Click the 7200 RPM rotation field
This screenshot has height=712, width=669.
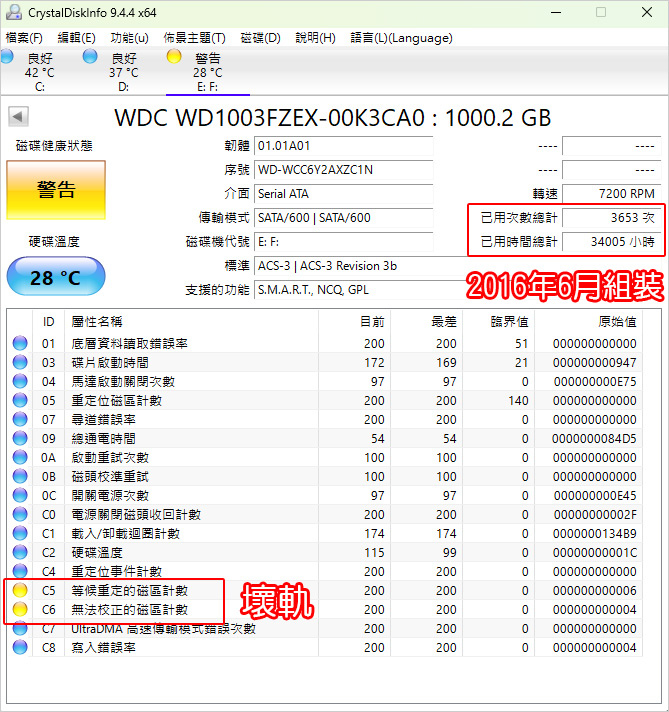611,194
